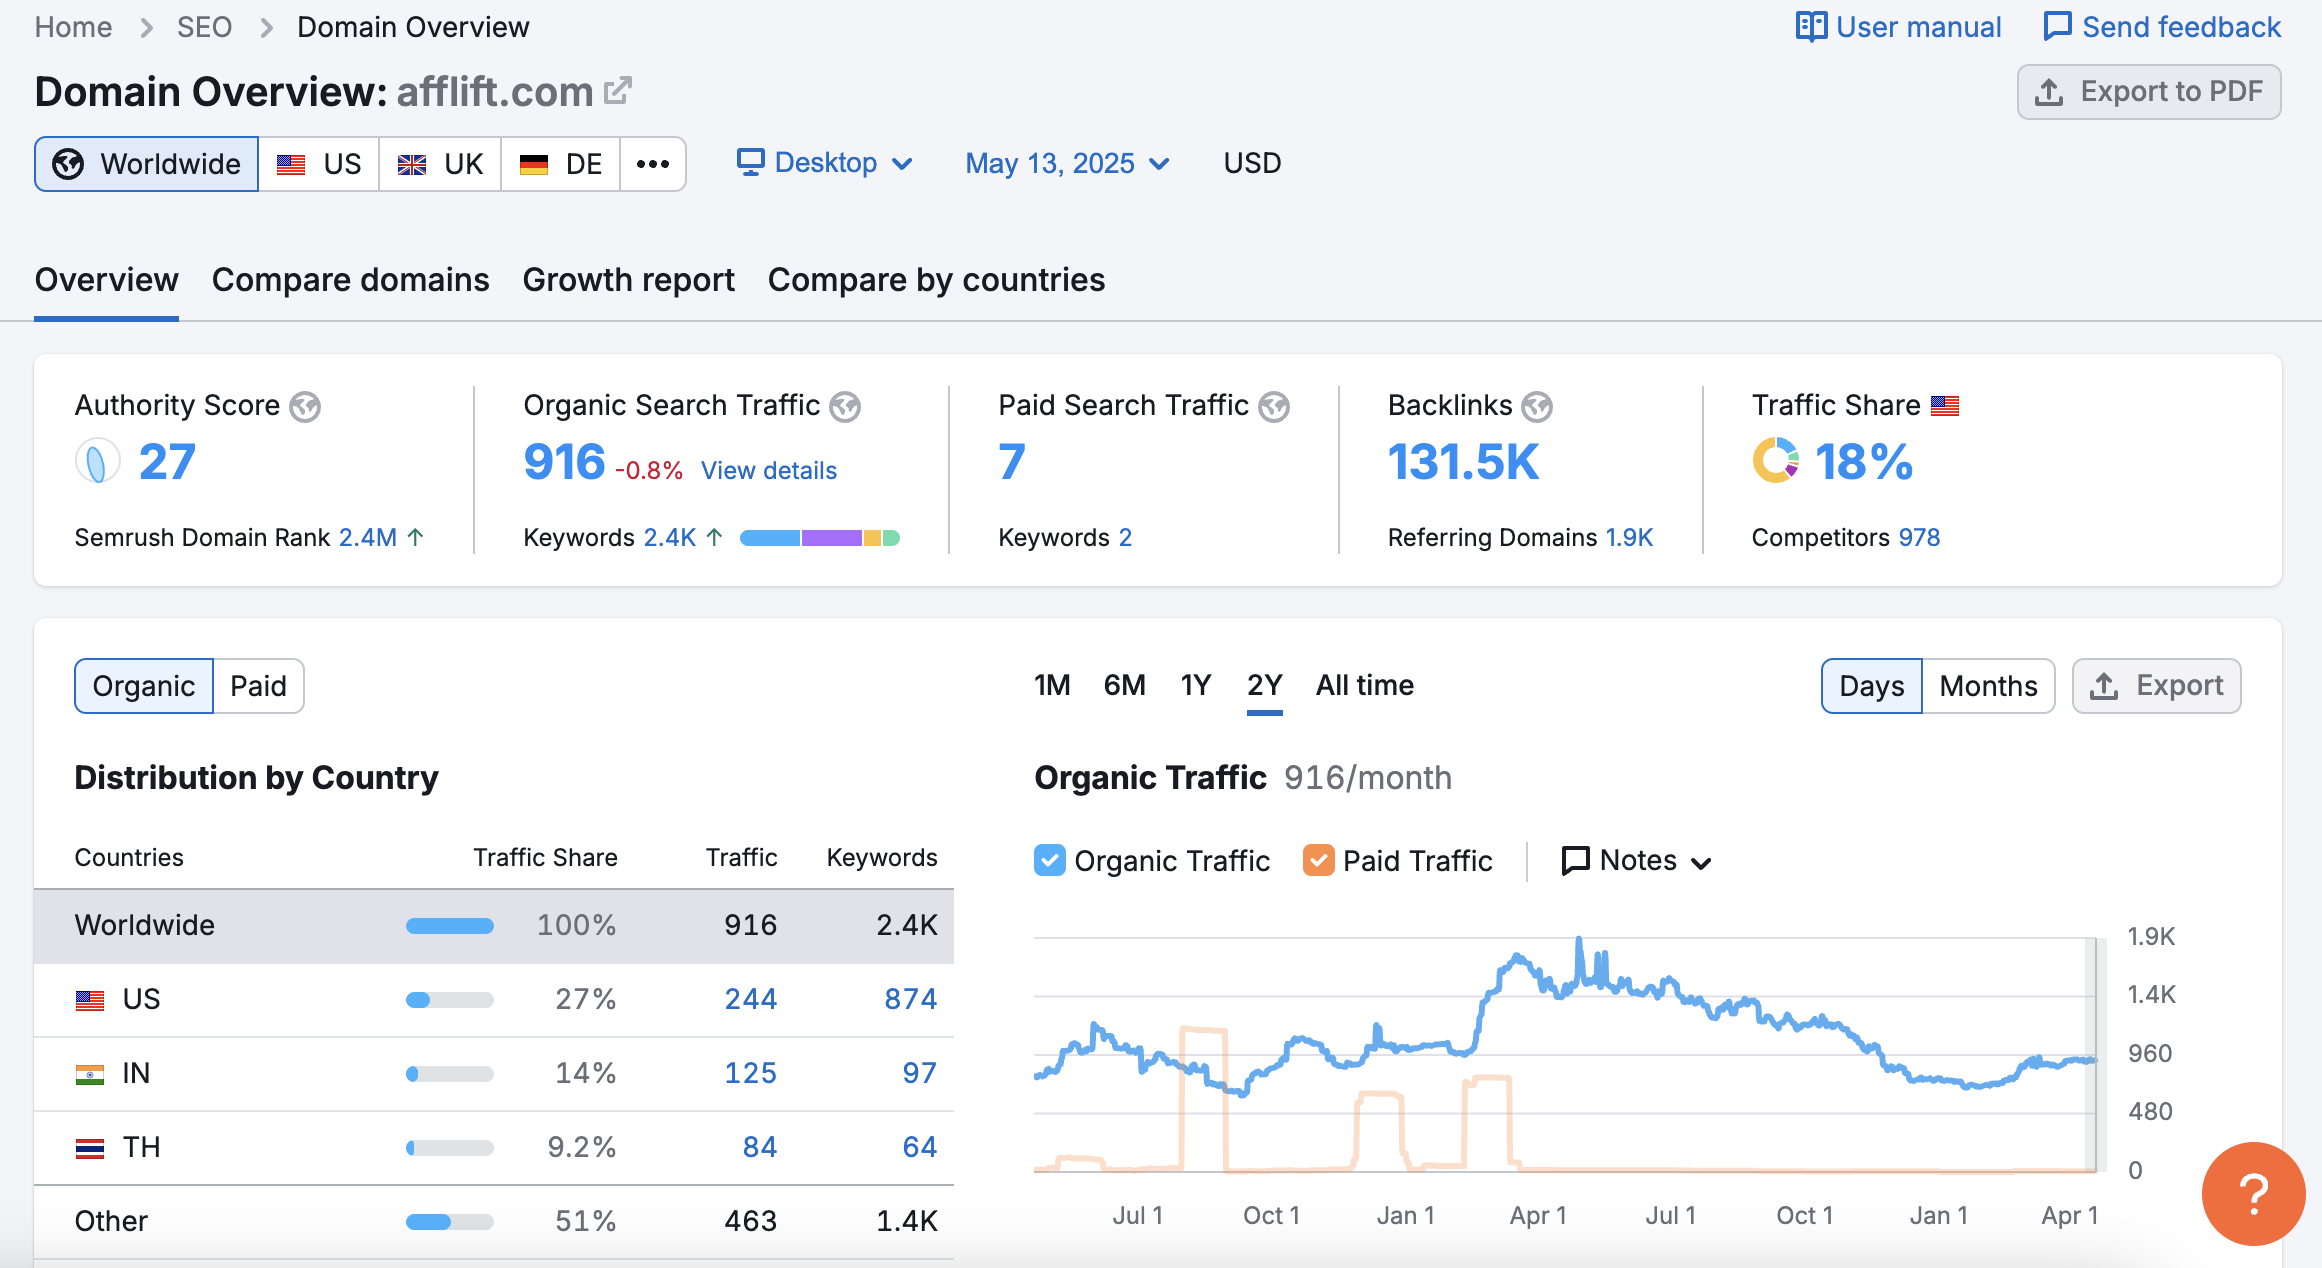Image resolution: width=2322 pixels, height=1268 pixels.
Task: Click the US flag icon in region selector
Action: click(291, 164)
